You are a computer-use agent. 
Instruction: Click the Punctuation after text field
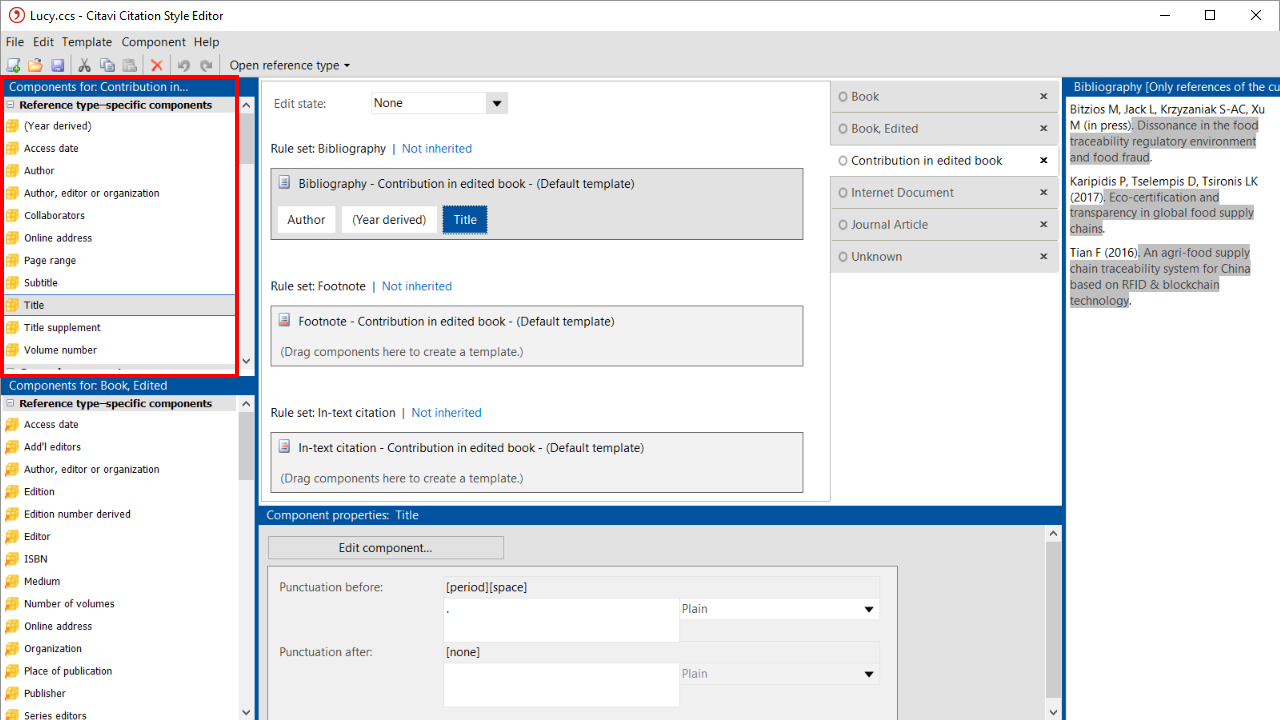561,685
